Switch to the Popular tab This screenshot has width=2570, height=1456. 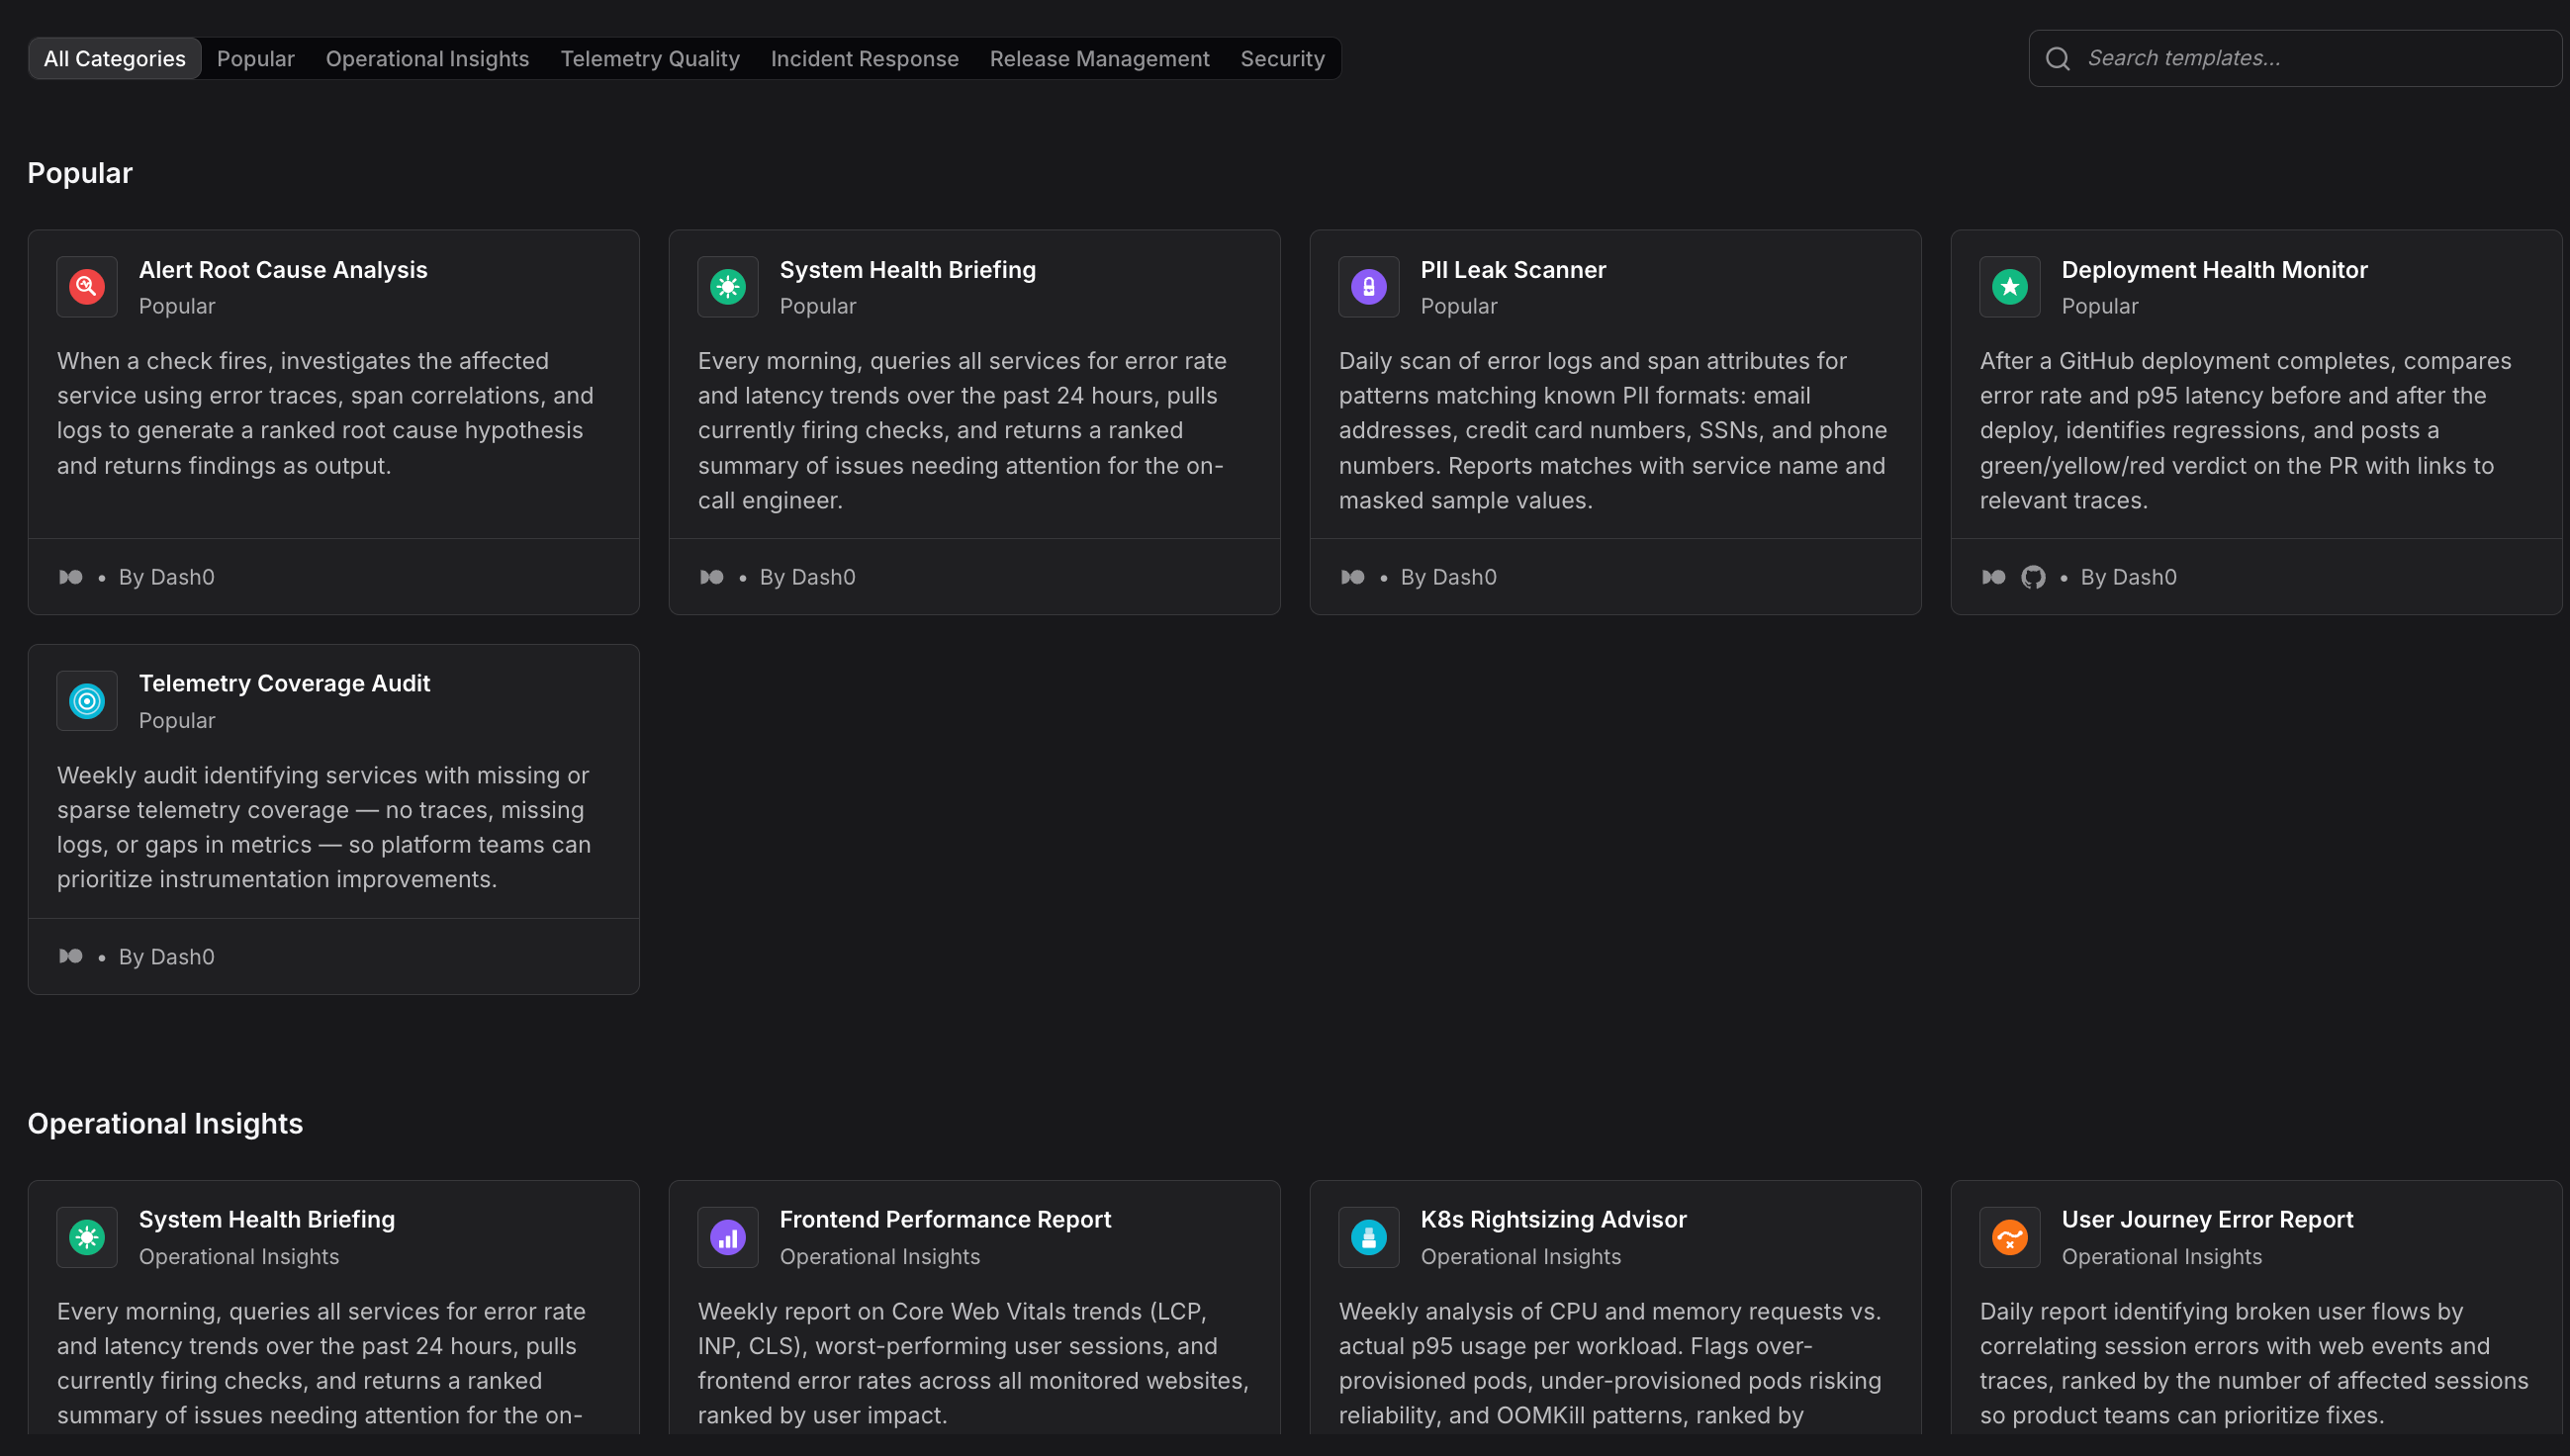coord(256,59)
